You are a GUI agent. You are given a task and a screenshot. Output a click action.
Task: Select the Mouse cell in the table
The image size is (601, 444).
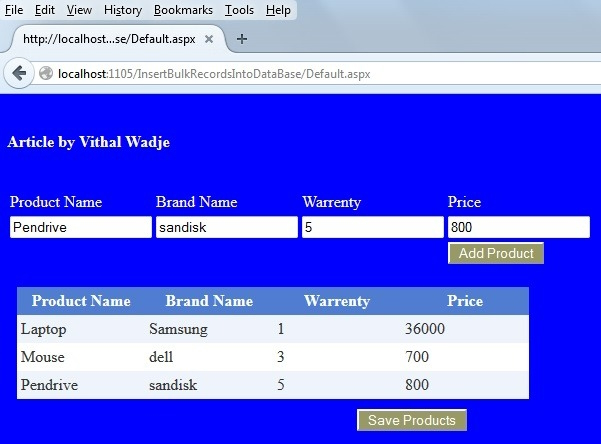click(x=43, y=357)
